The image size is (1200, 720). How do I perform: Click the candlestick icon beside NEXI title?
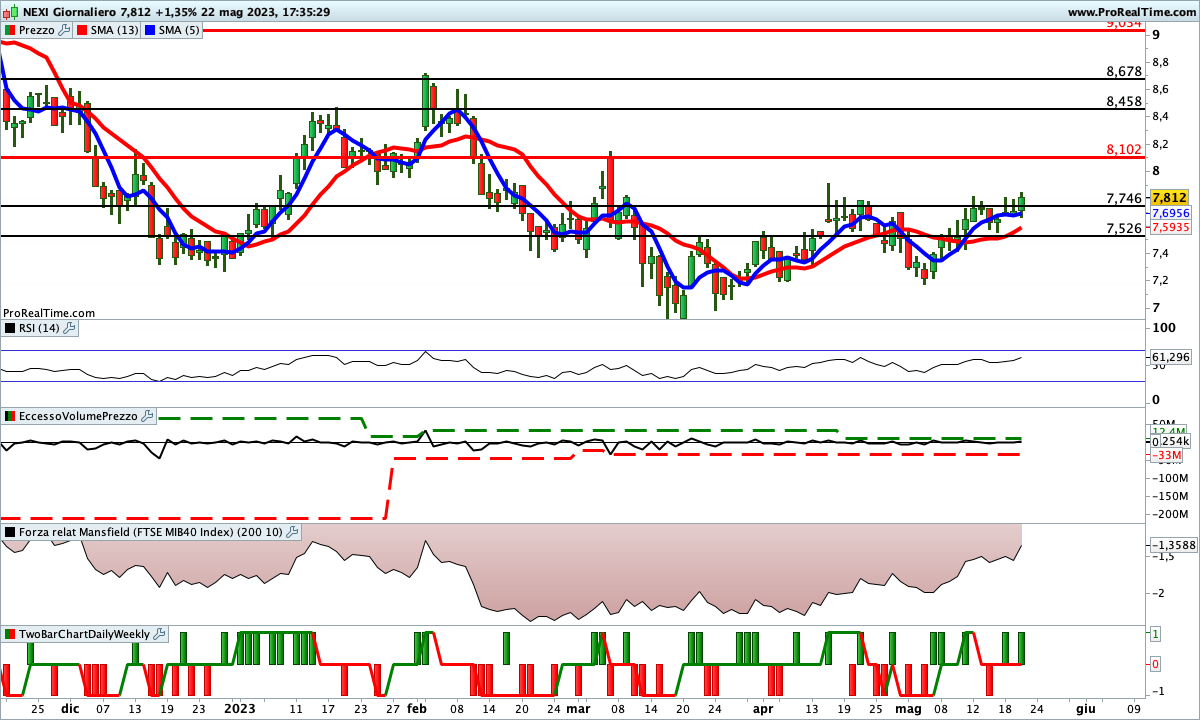11,12
